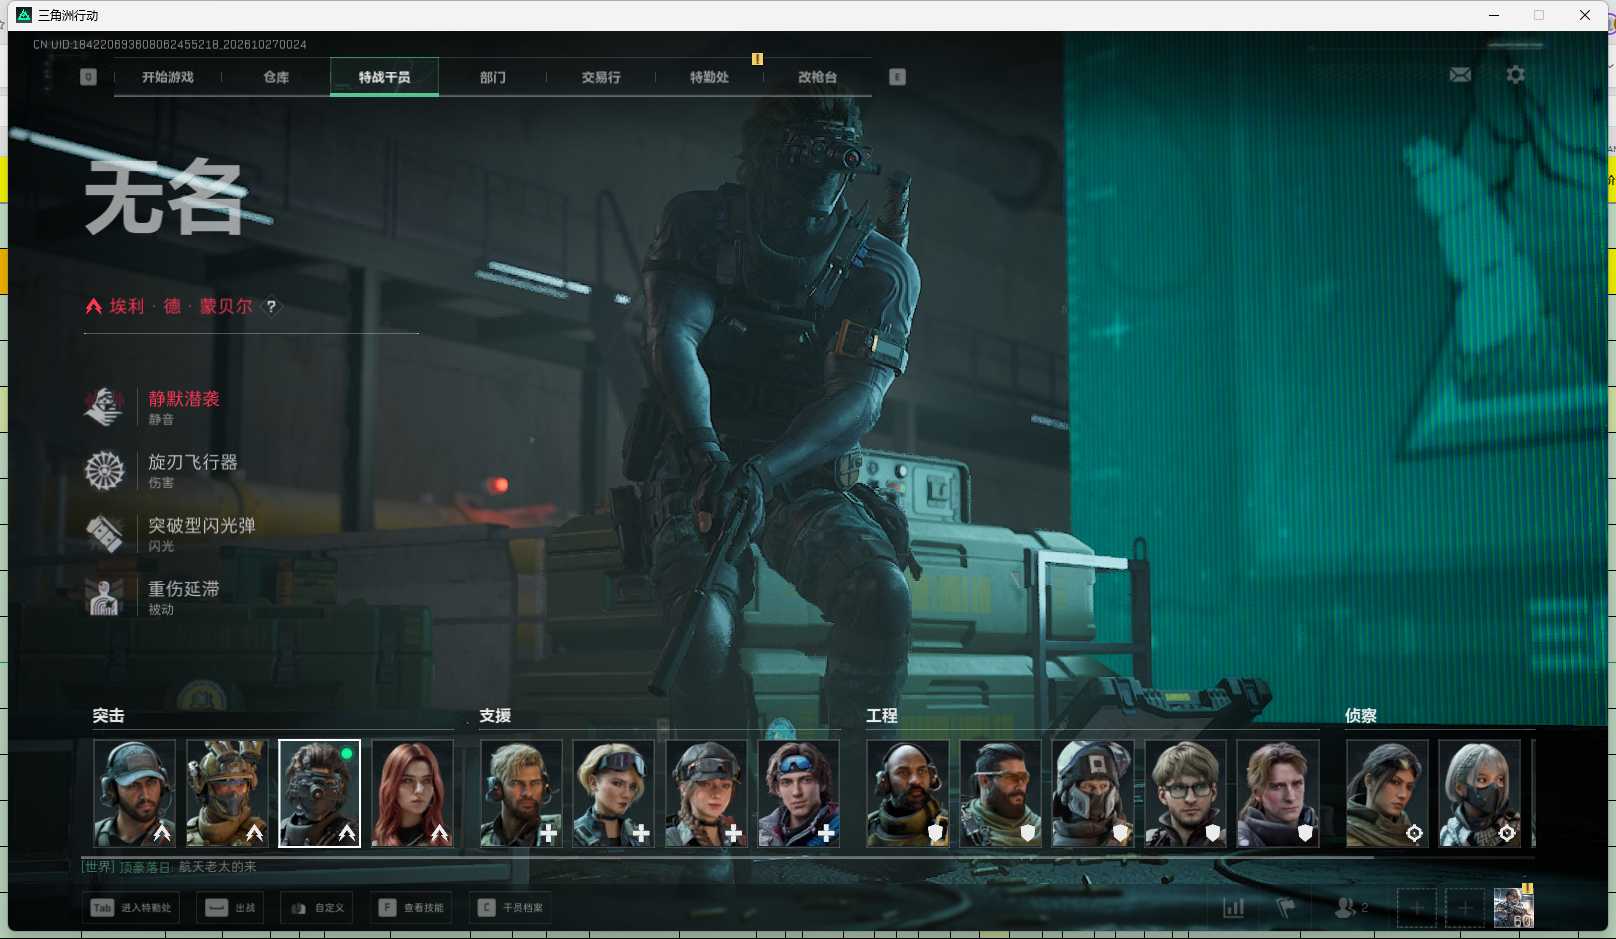Open the player avatar in bottom corner
The image size is (1616, 939).
click(x=1513, y=908)
